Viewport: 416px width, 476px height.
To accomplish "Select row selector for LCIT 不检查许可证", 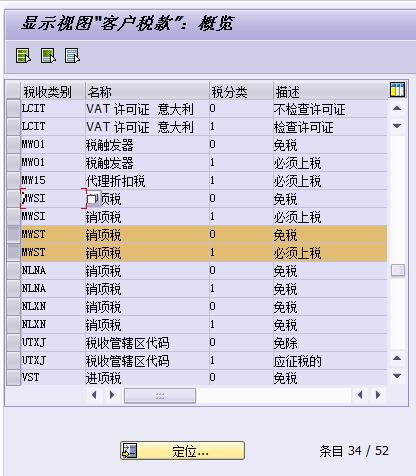I will (x=13, y=109).
